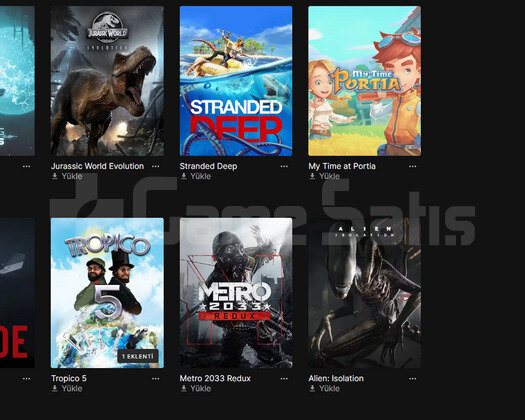Open options menu for Tropico 5

click(x=155, y=379)
